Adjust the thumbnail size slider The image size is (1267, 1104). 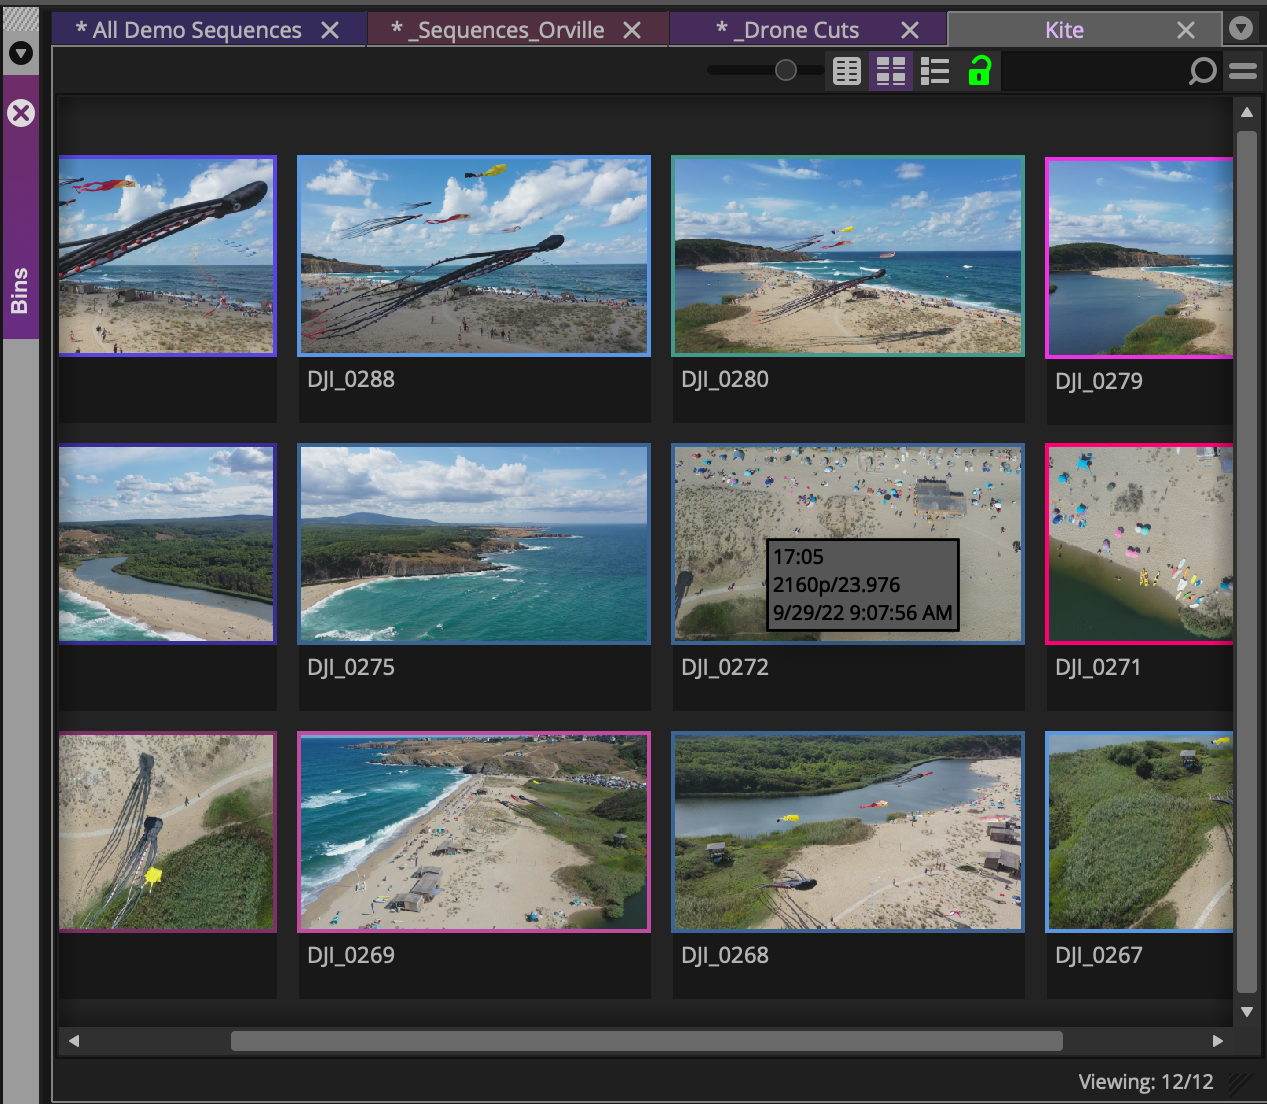pyautogui.click(x=786, y=70)
